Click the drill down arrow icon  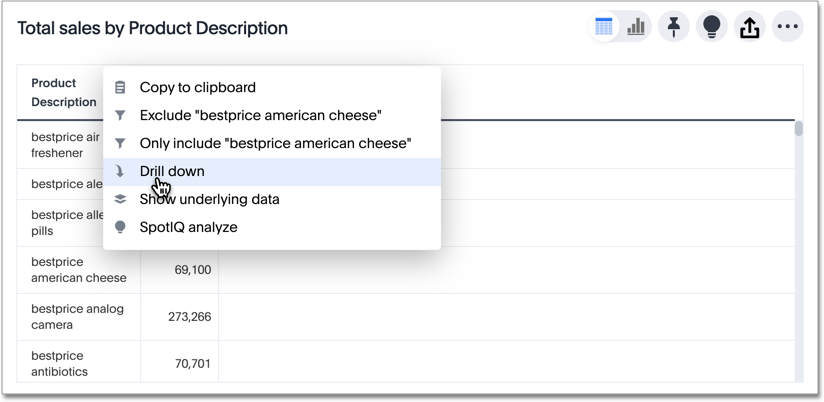121,172
